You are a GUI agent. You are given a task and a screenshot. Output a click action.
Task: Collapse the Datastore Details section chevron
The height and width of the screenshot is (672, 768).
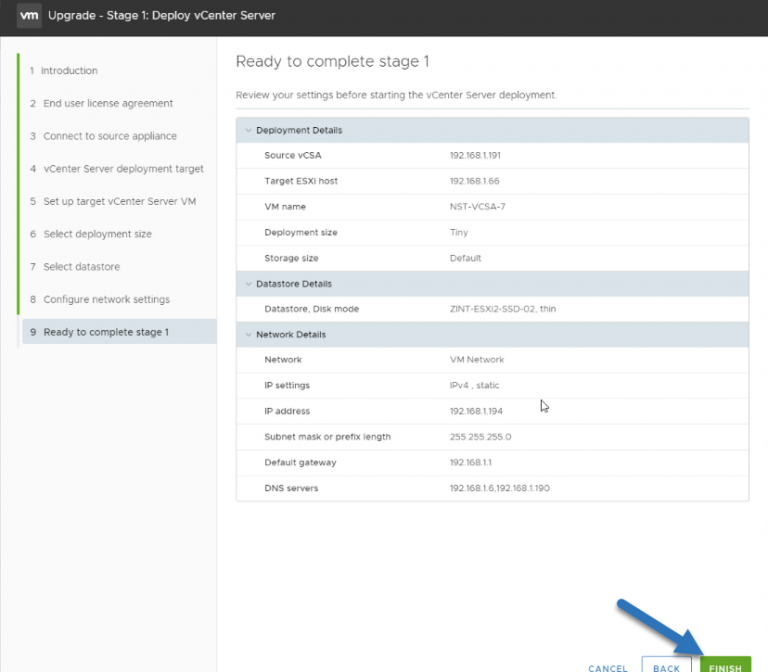248,284
